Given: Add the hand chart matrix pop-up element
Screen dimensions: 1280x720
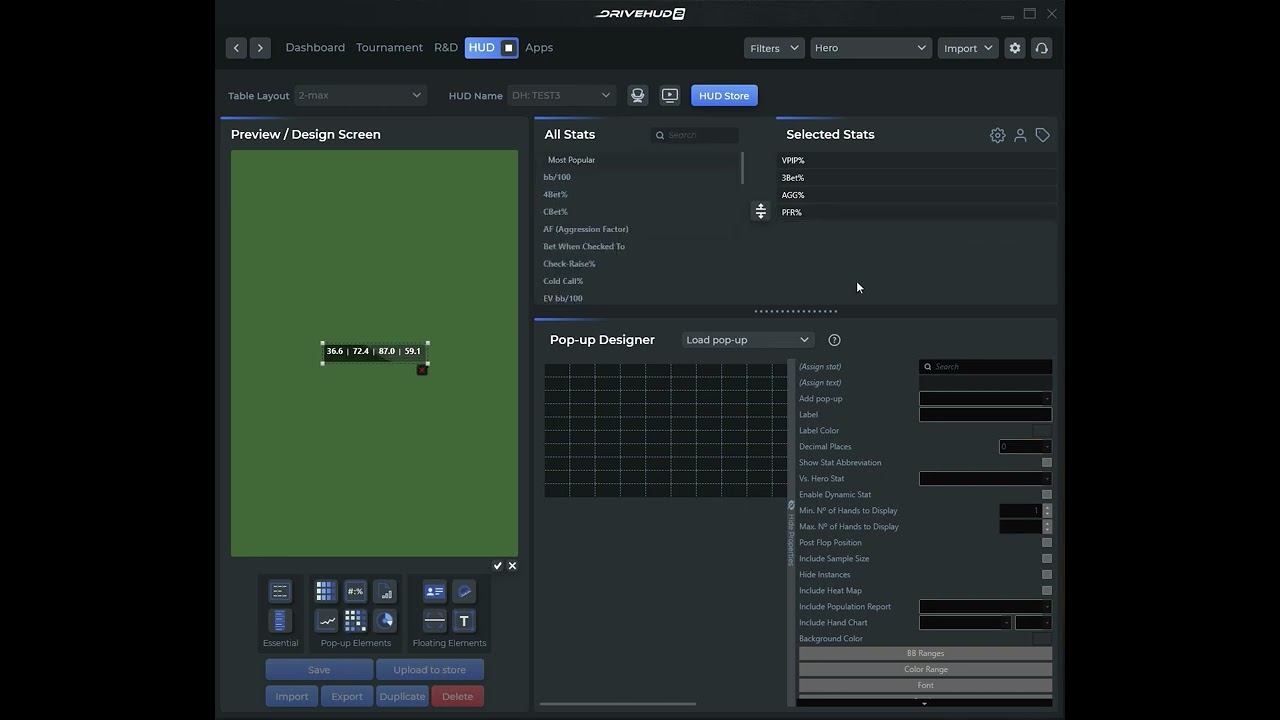Looking at the screenshot, I should tap(355, 621).
